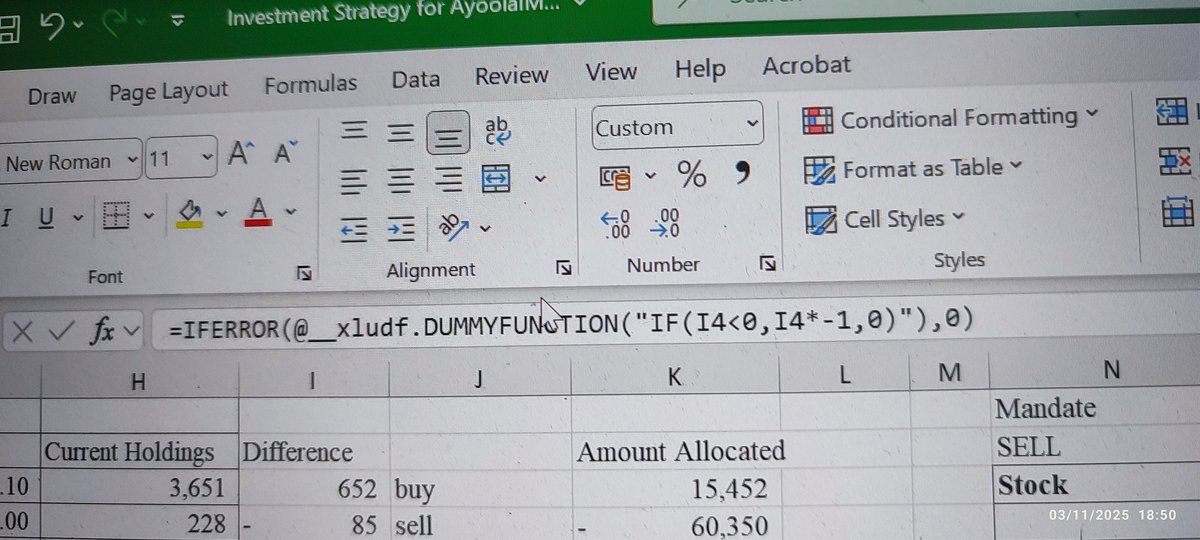Open Format as Table gallery
This screenshot has height=540, width=1200.
click(914, 169)
